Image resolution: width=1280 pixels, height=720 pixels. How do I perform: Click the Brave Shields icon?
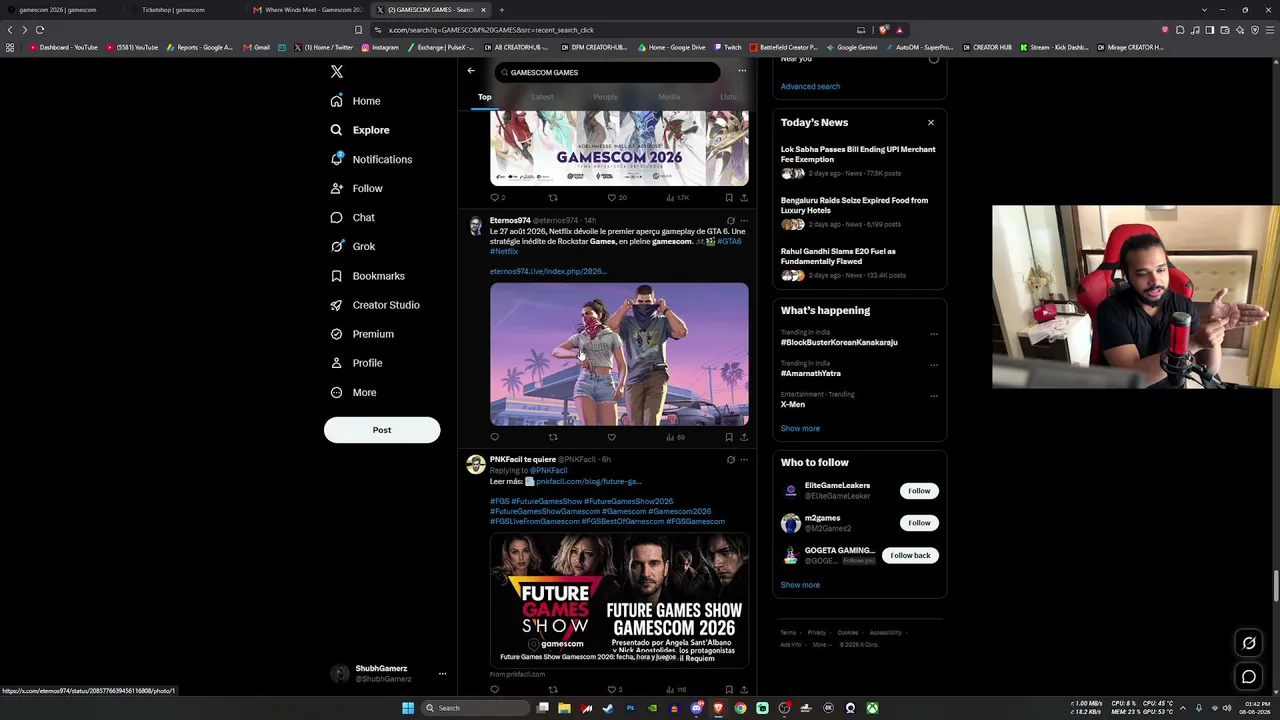click(x=885, y=30)
